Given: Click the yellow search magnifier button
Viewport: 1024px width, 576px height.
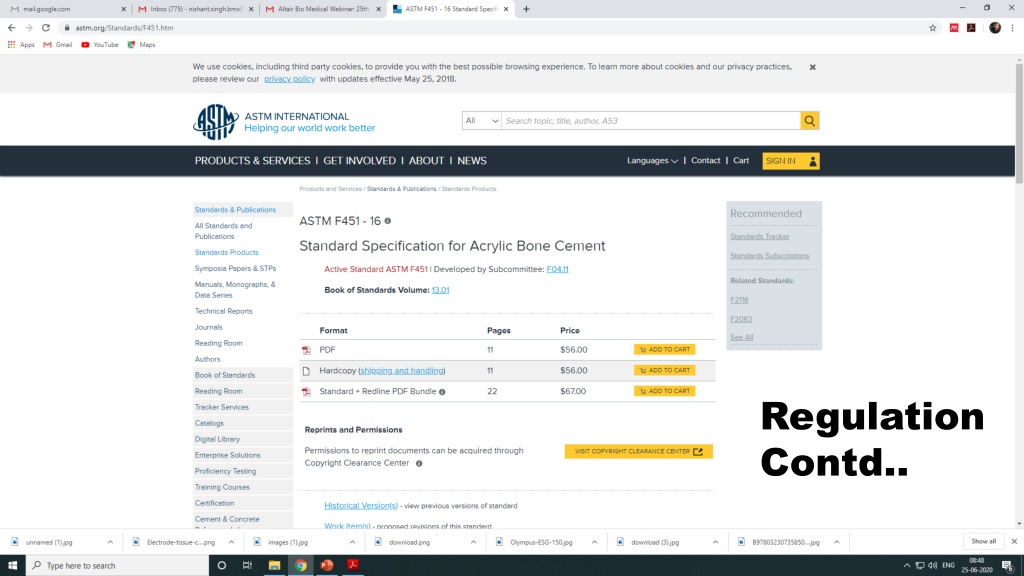Looking at the screenshot, I should [x=810, y=121].
